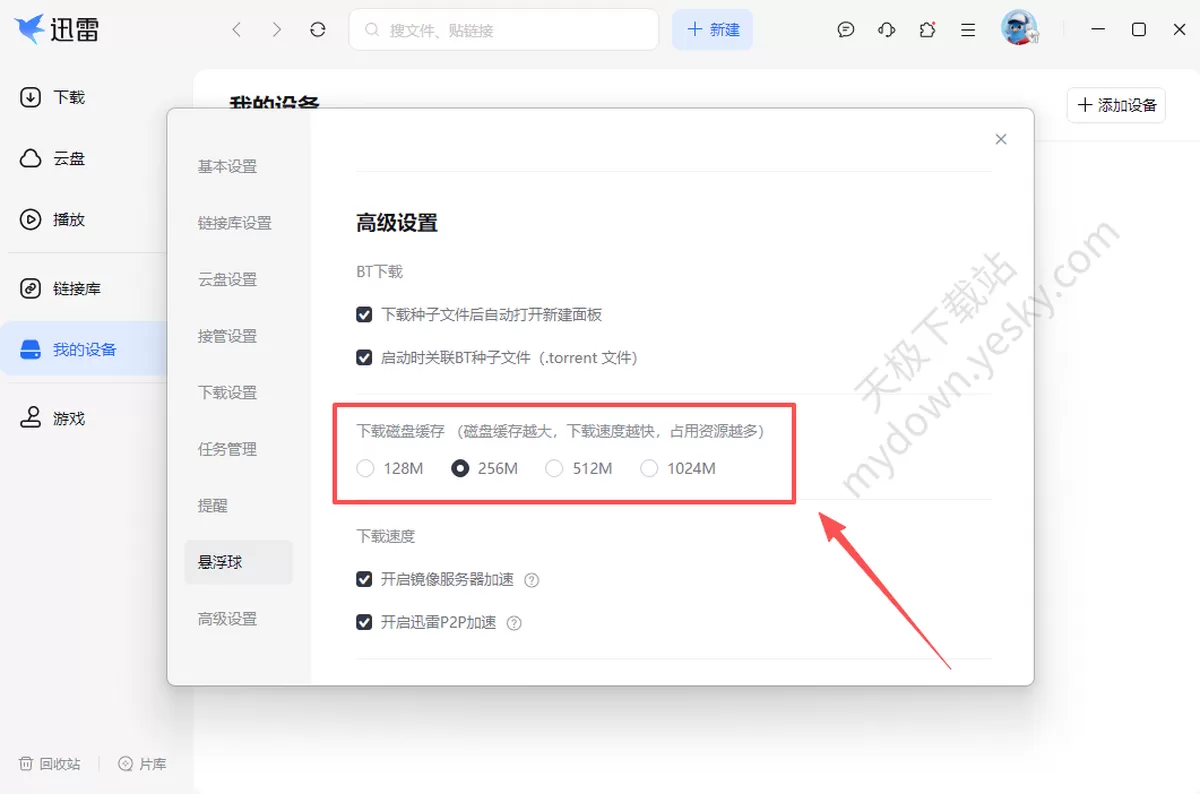Image resolution: width=1200 pixels, height=794 pixels.
Task: Open 链接库 in the sidebar
Action: [x=62, y=288]
